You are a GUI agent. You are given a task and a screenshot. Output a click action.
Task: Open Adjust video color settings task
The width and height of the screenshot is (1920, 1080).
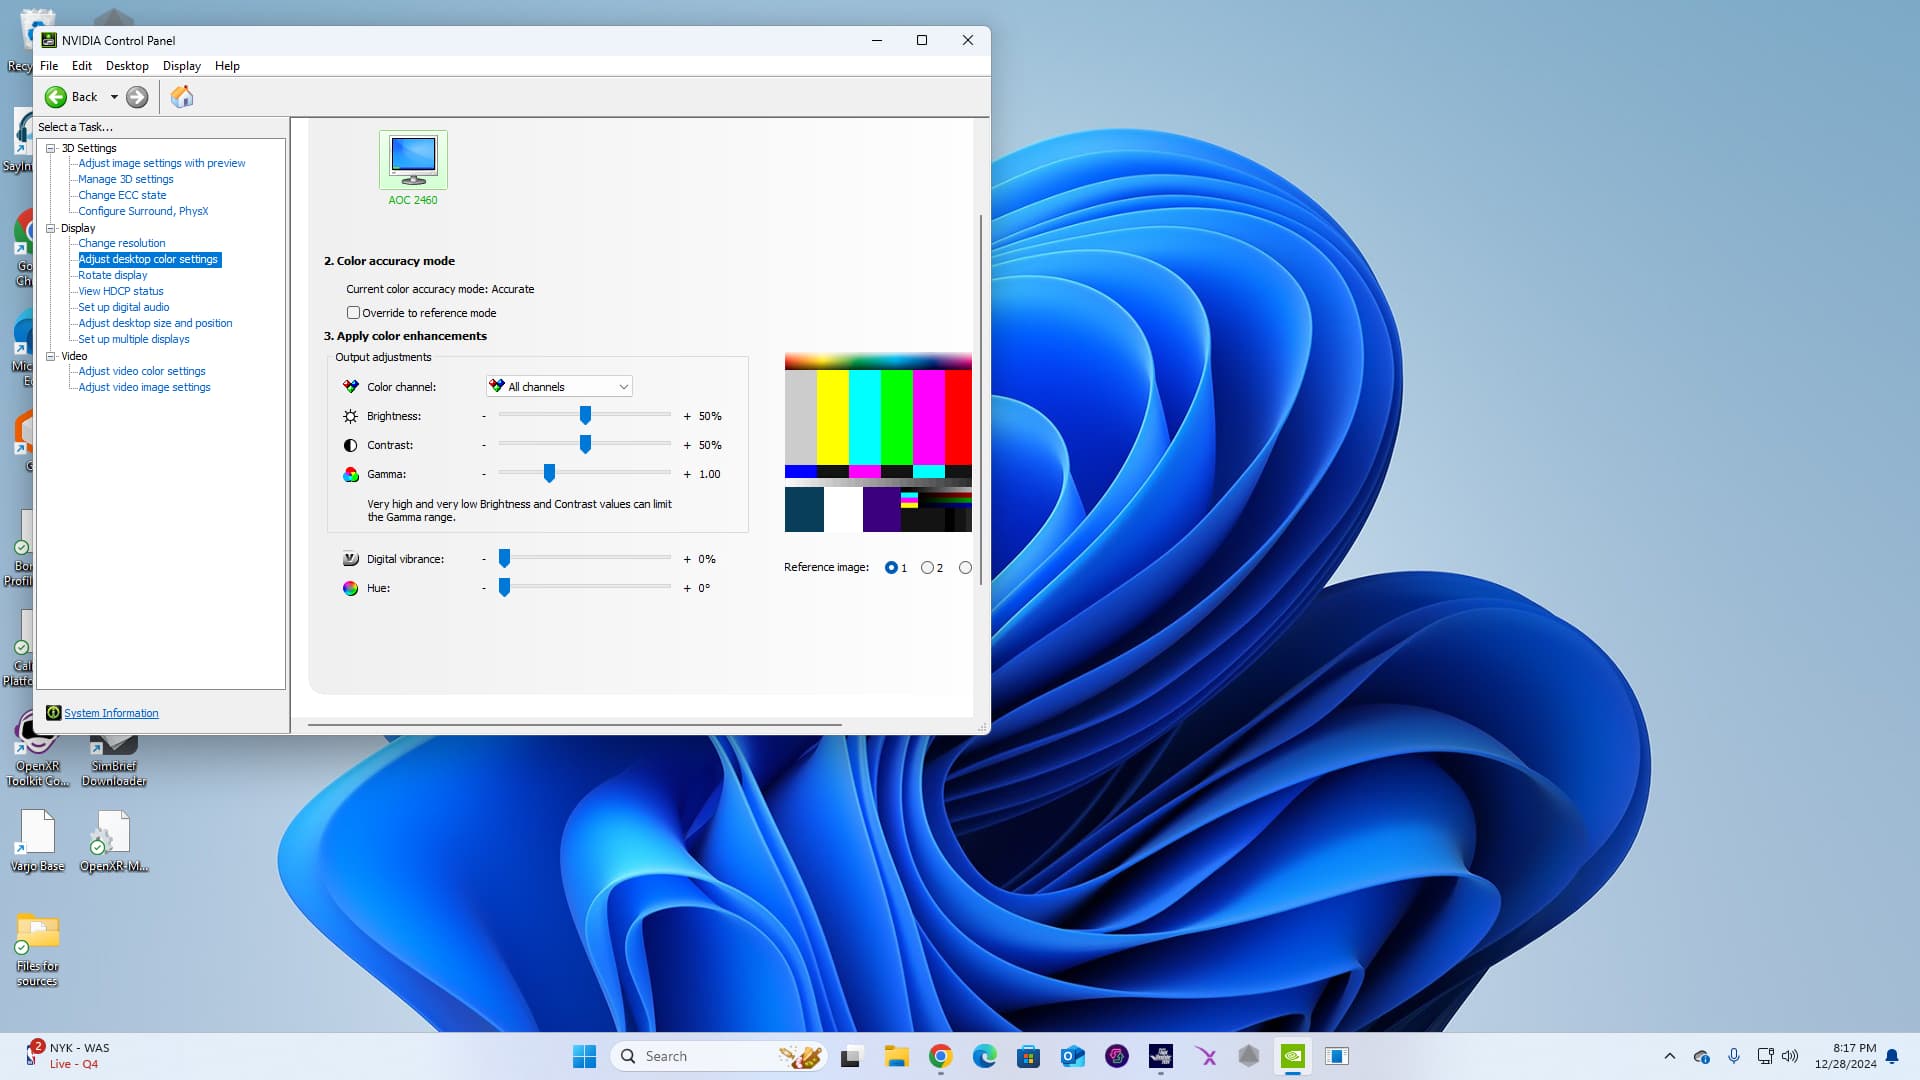tap(142, 371)
